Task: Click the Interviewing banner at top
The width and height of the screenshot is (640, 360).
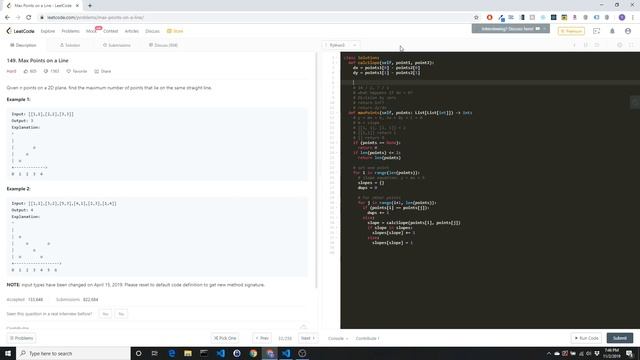Action: pyautogui.click(x=511, y=29)
